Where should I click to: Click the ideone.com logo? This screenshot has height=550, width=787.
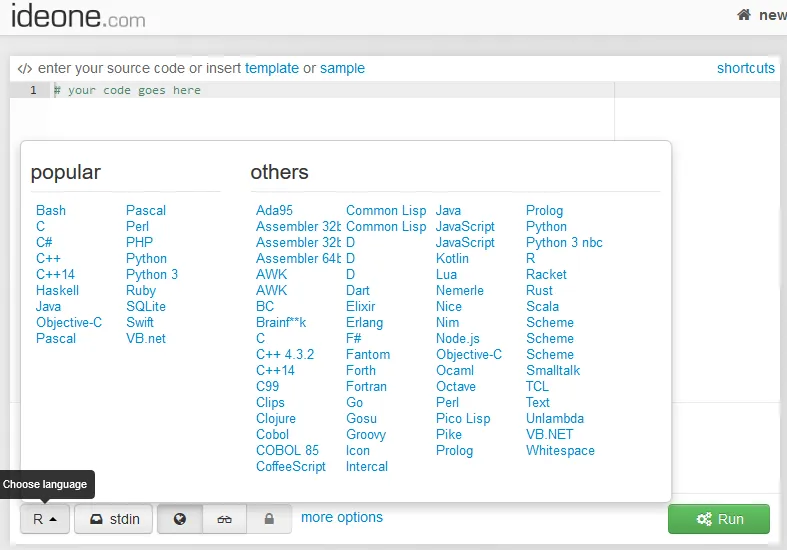pos(78,17)
